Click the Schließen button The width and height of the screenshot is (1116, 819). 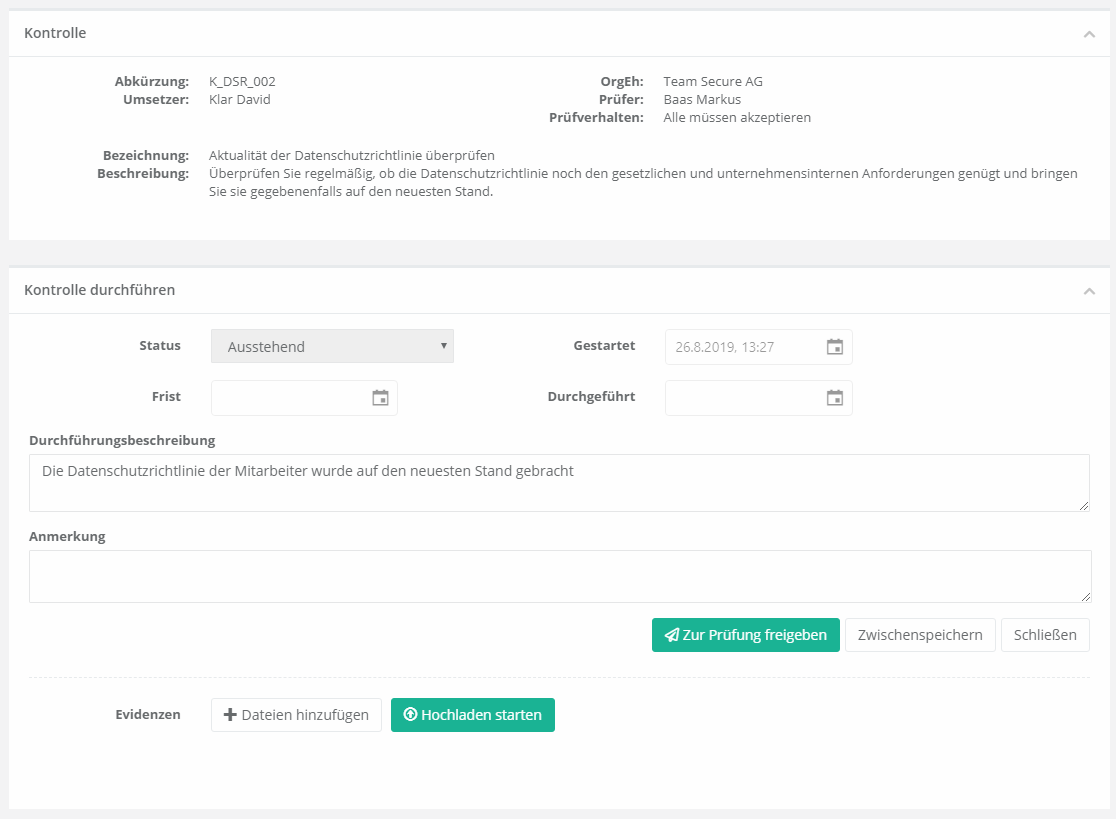[x=1045, y=635]
